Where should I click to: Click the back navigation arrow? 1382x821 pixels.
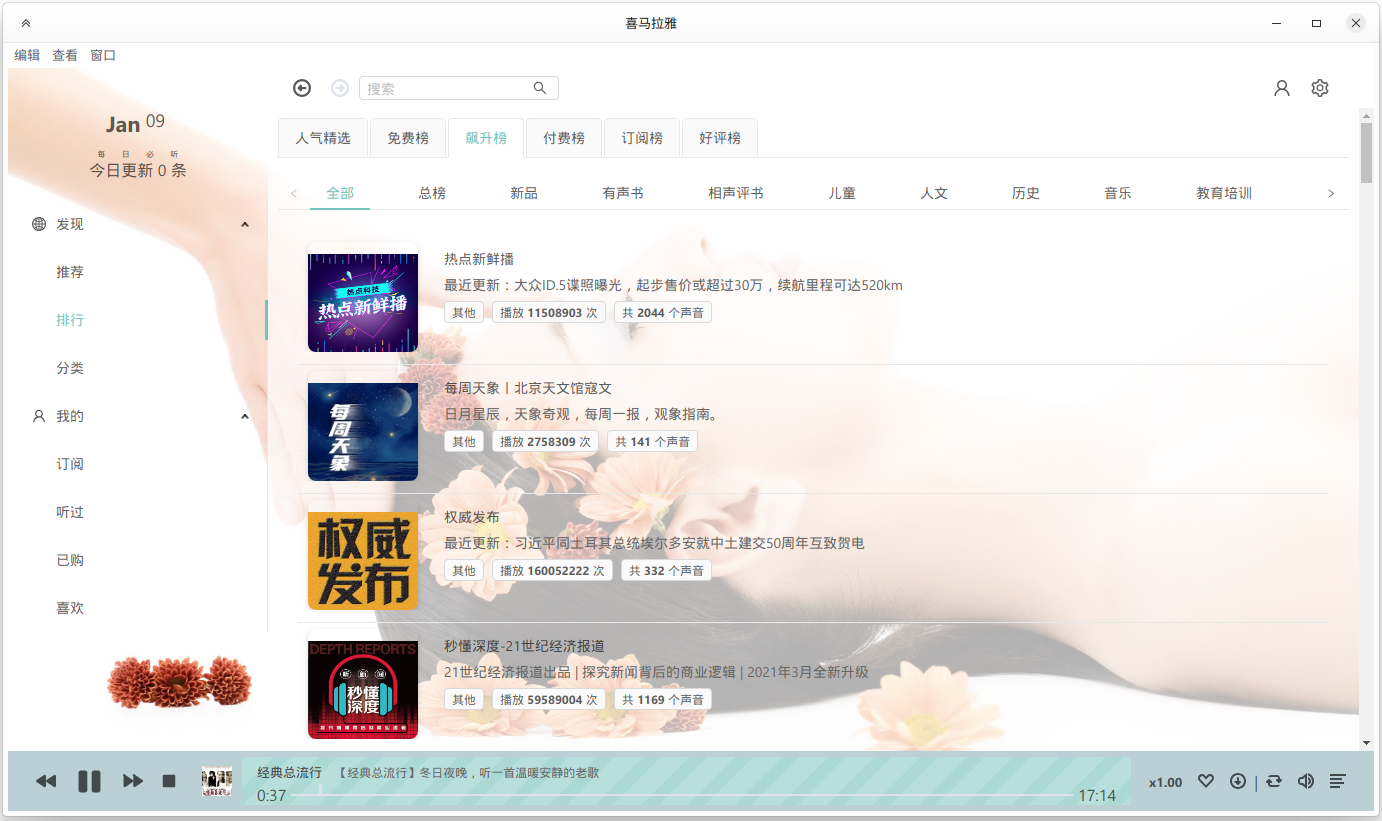pyautogui.click(x=302, y=88)
